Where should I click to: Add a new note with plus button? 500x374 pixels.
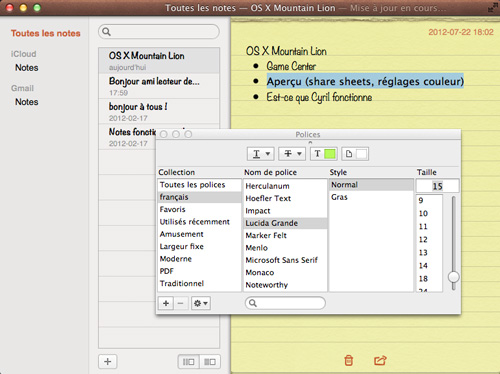point(108,362)
